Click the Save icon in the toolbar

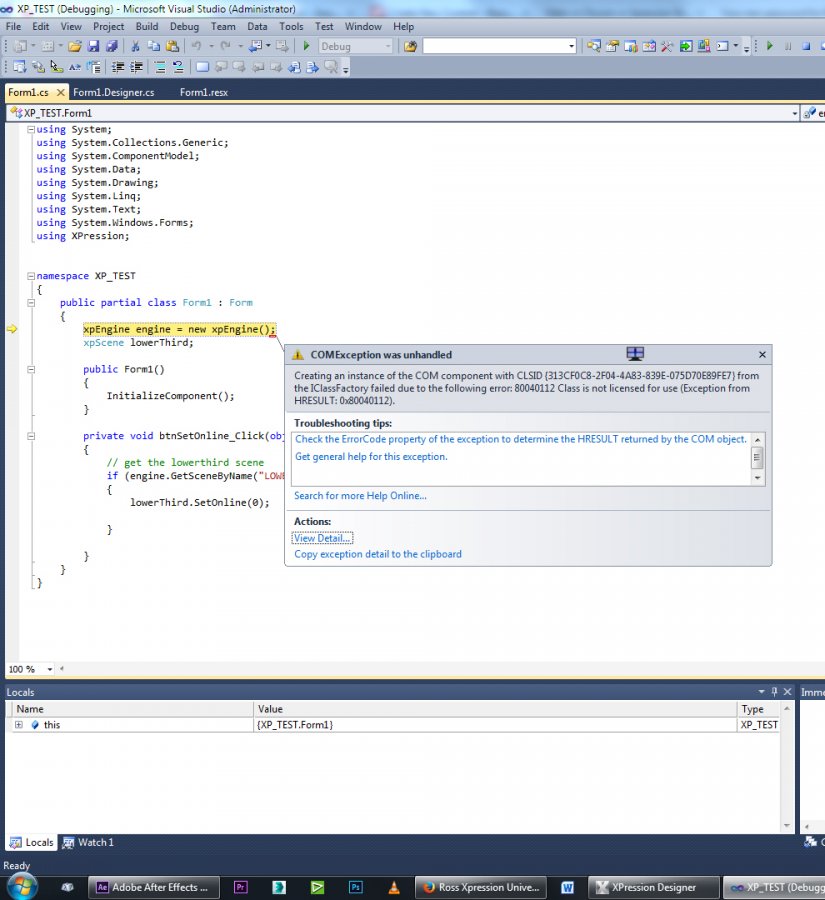(93, 46)
